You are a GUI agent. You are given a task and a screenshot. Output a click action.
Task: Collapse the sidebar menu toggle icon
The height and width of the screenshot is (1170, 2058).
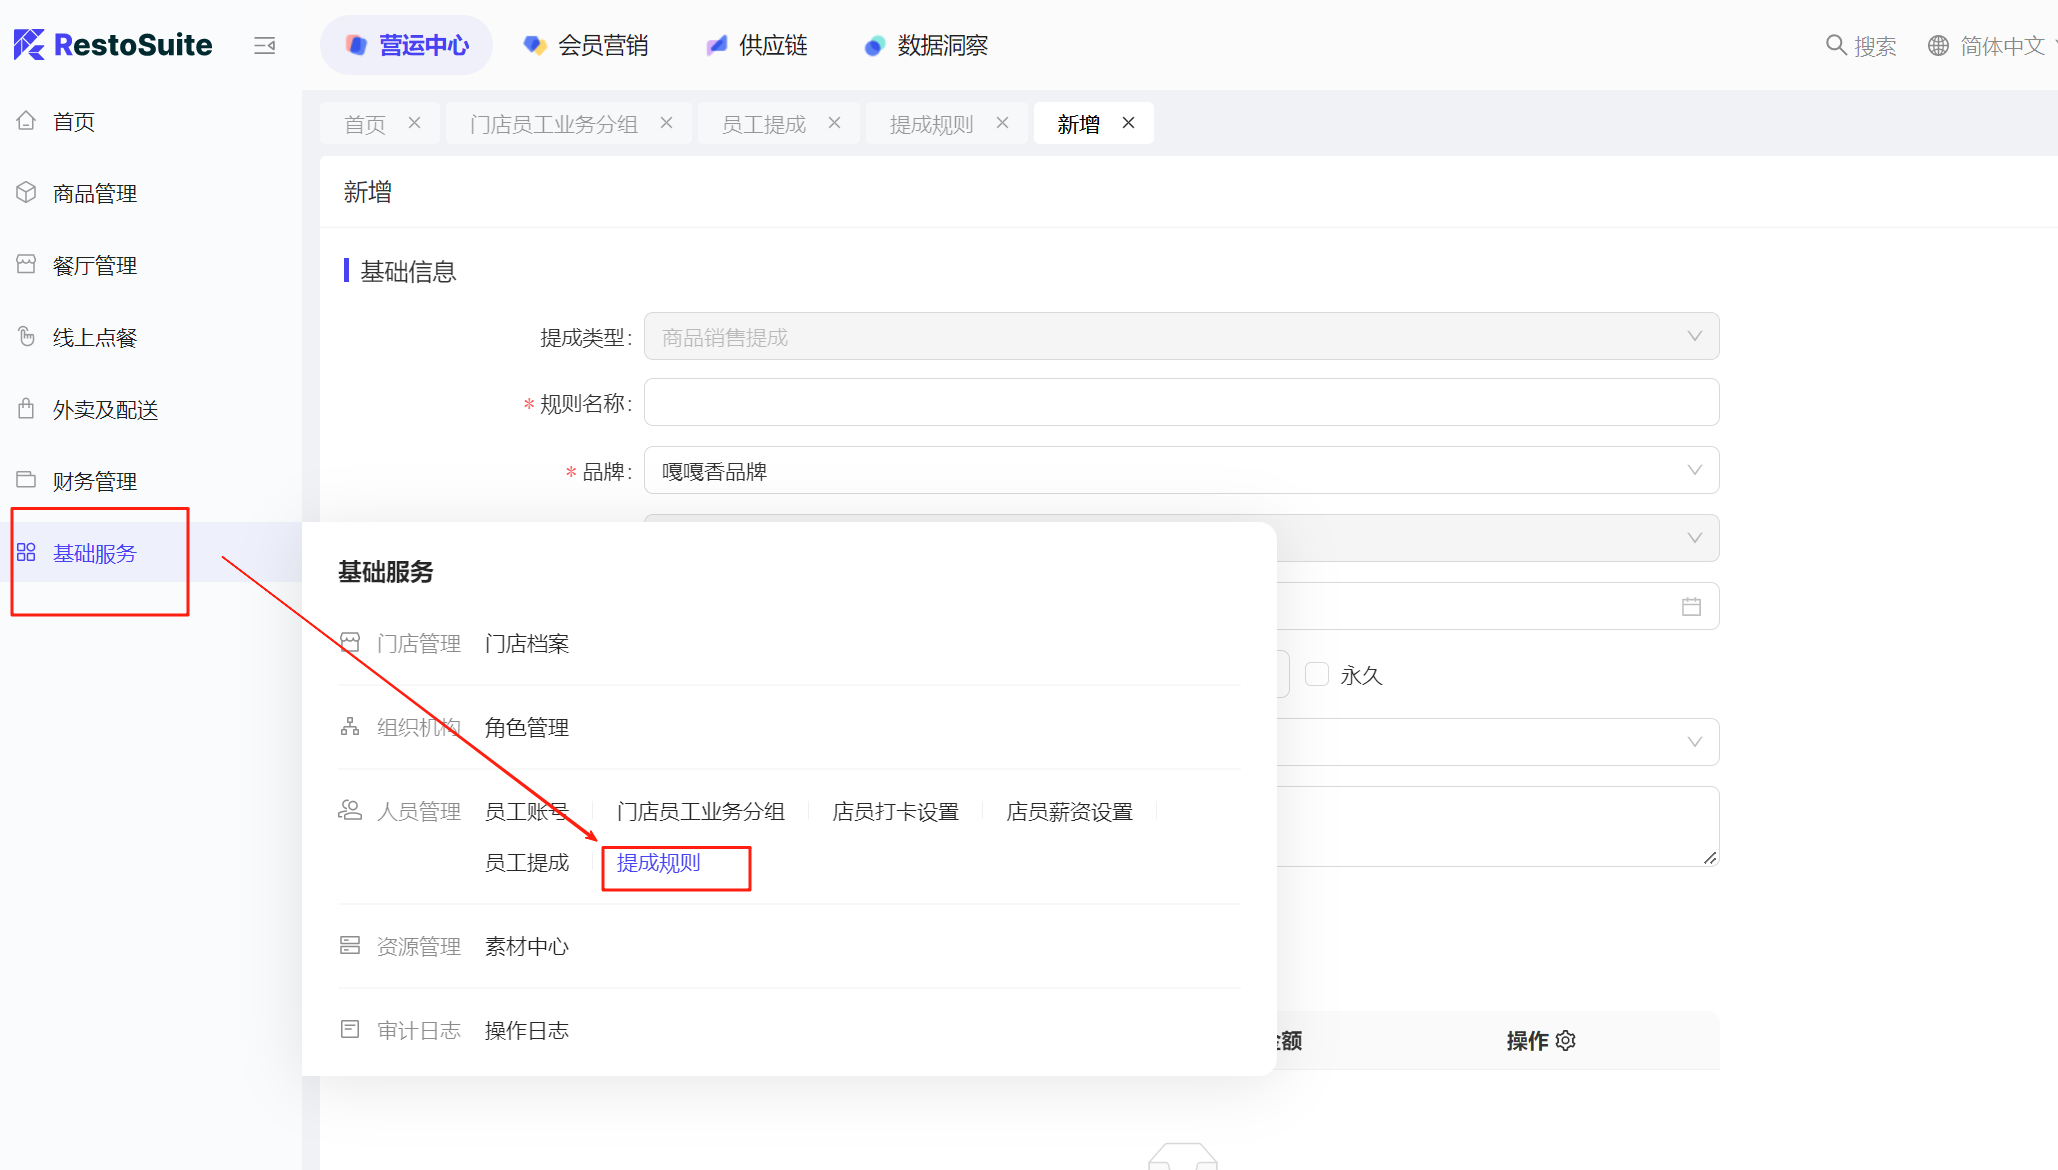click(264, 45)
